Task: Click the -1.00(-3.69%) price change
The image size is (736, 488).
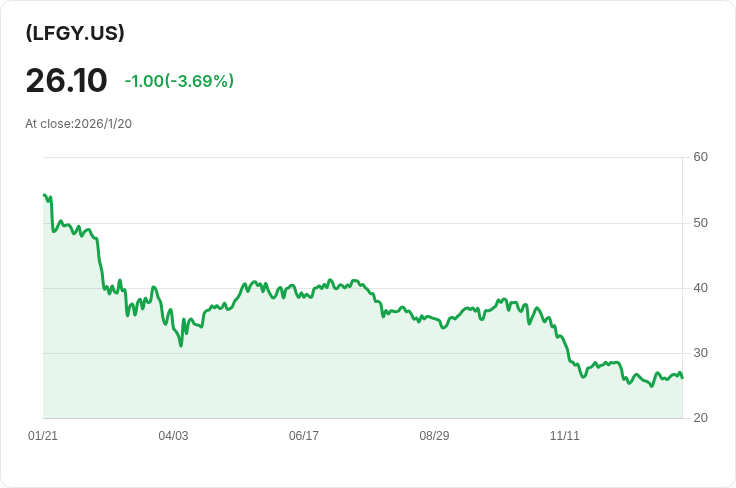Action: [179, 81]
